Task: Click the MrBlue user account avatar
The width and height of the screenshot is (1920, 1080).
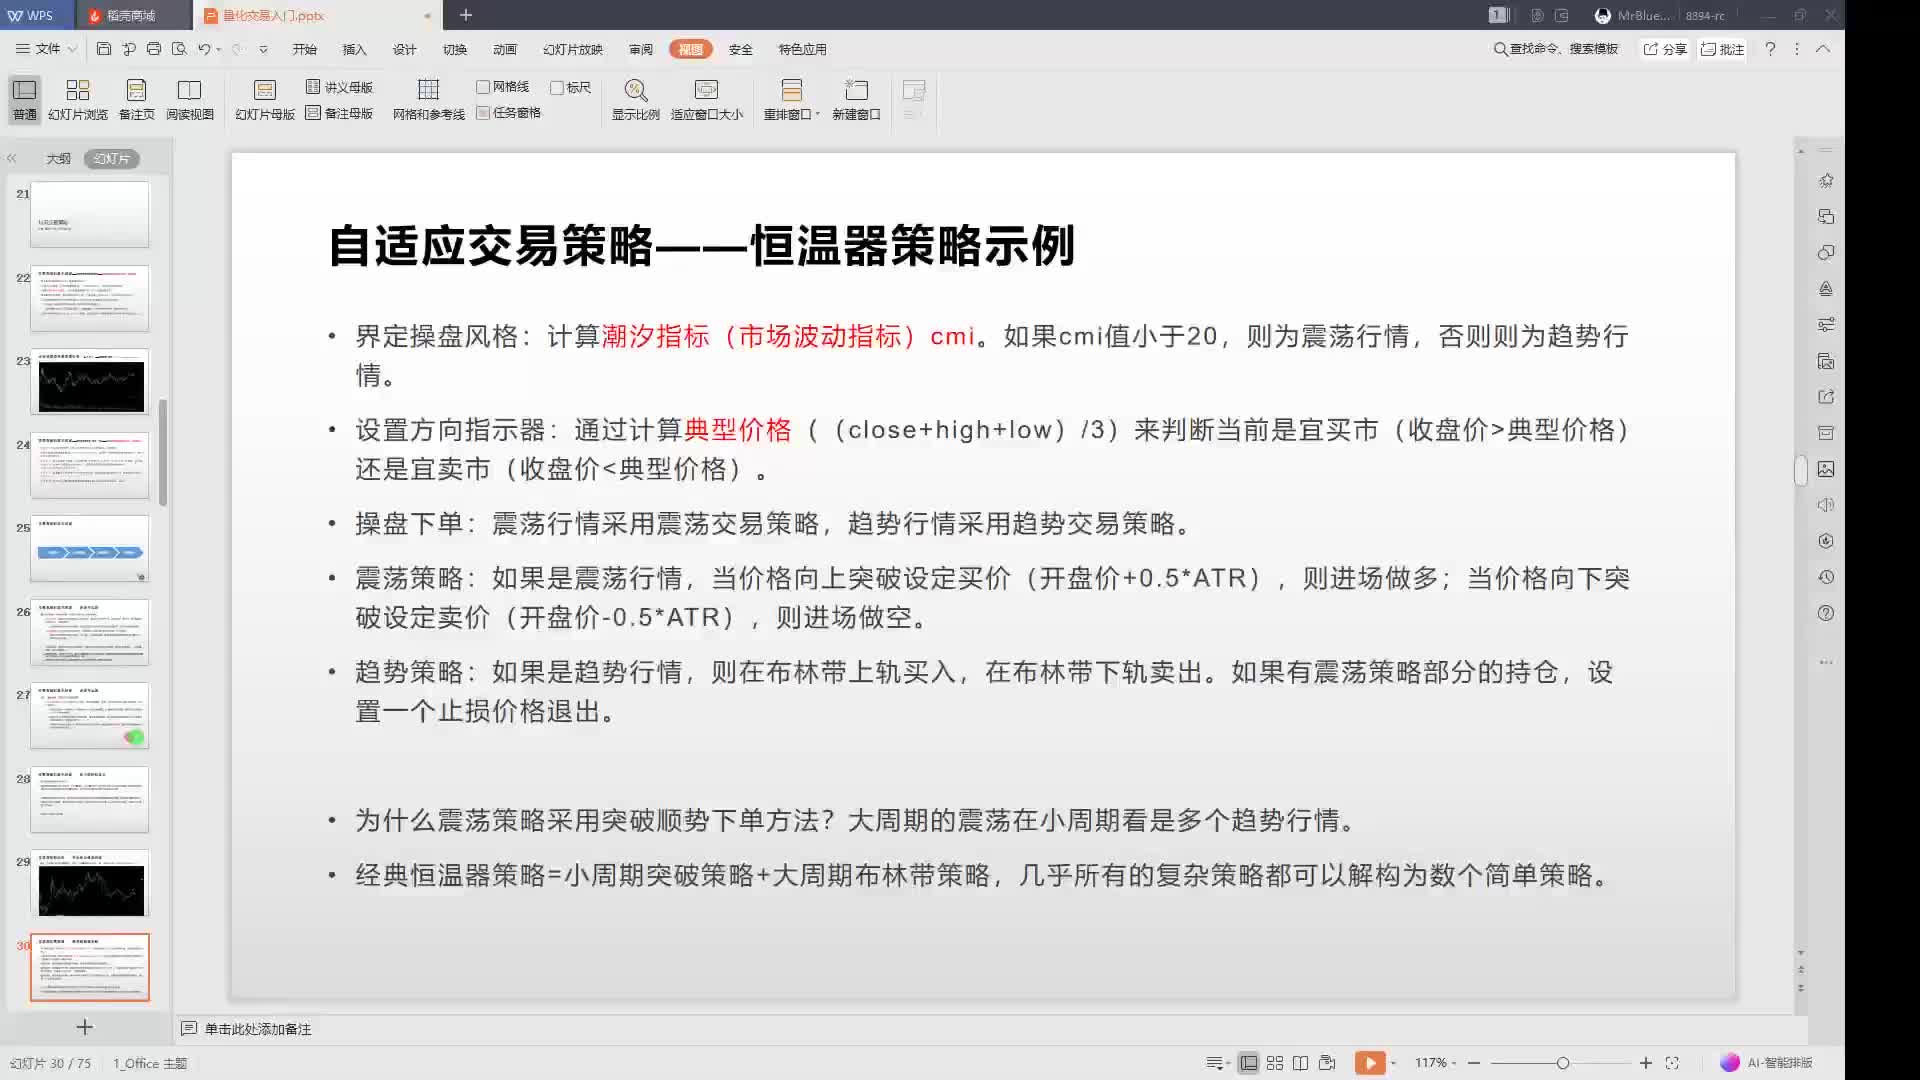Action: [x=1603, y=16]
